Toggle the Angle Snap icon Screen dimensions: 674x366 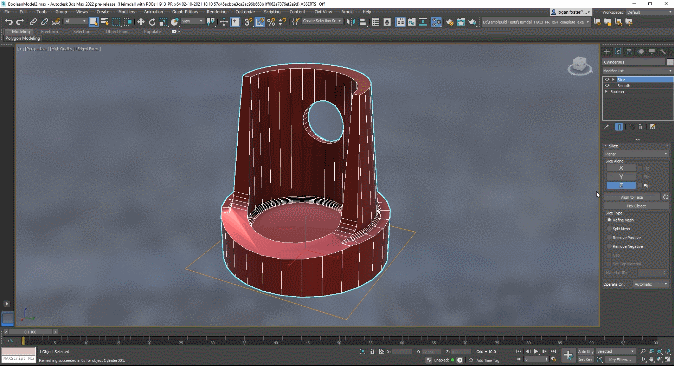coord(260,22)
